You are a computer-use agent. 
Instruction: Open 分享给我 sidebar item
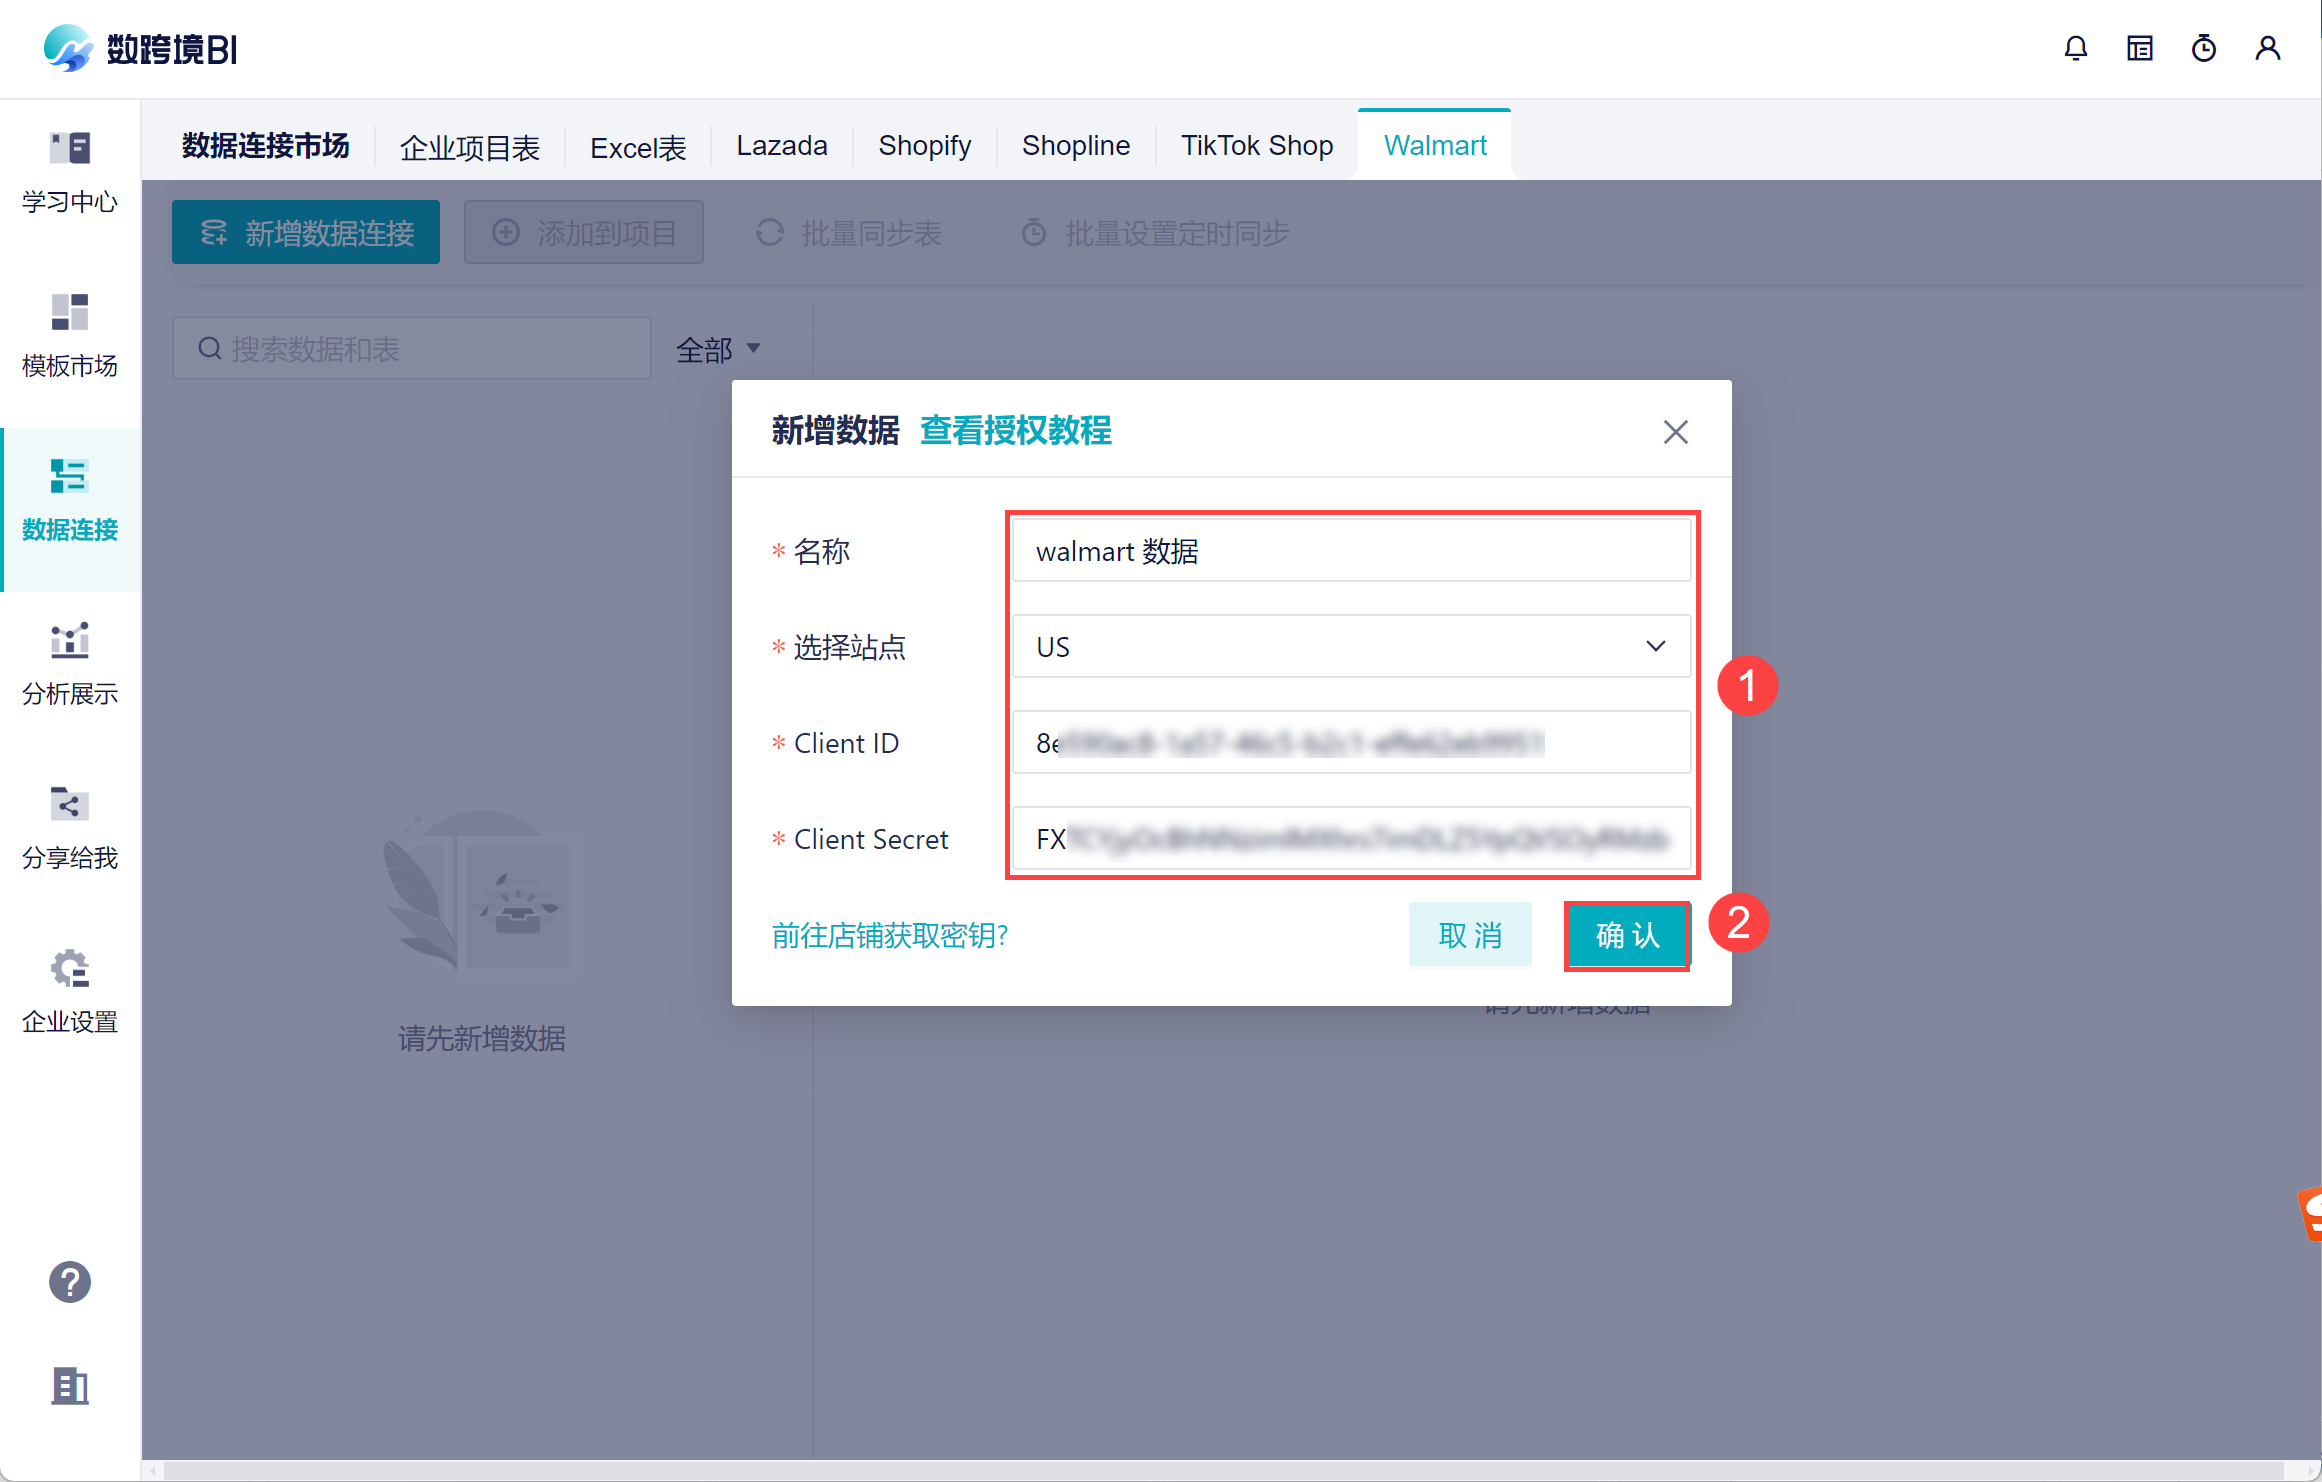[x=70, y=828]
